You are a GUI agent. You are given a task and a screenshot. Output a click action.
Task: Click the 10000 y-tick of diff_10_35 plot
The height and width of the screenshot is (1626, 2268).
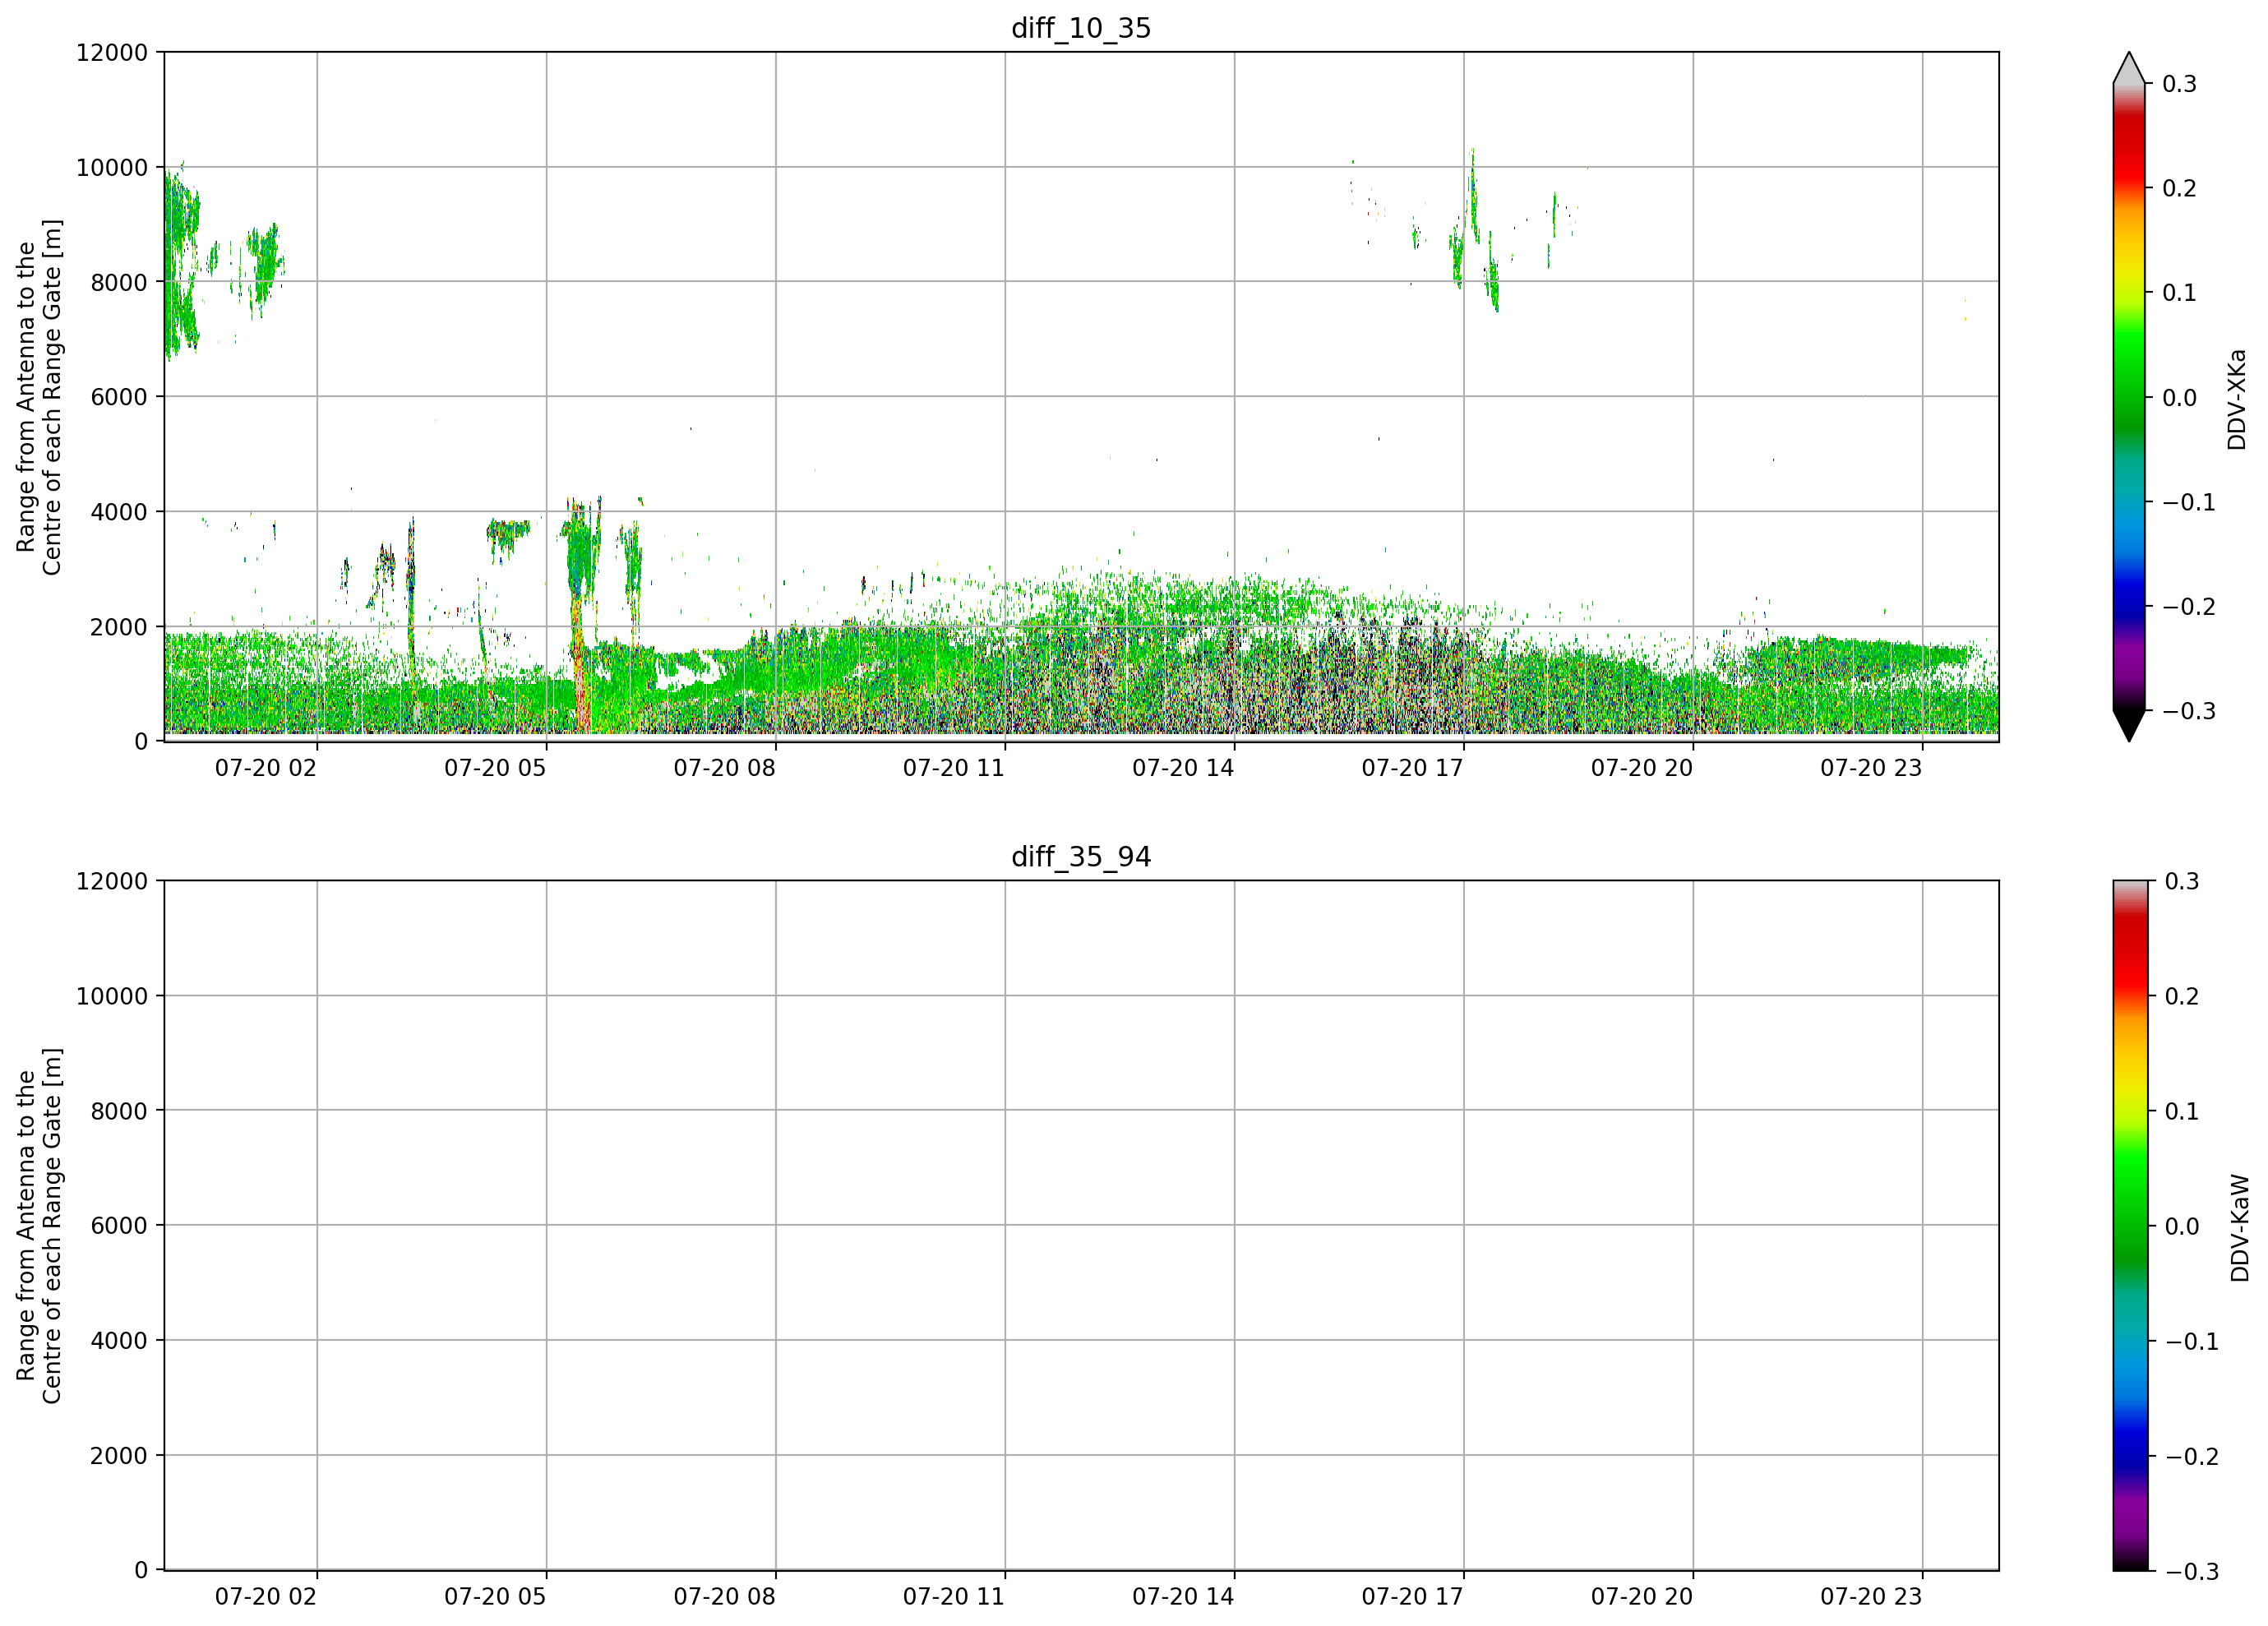point(112,168)
